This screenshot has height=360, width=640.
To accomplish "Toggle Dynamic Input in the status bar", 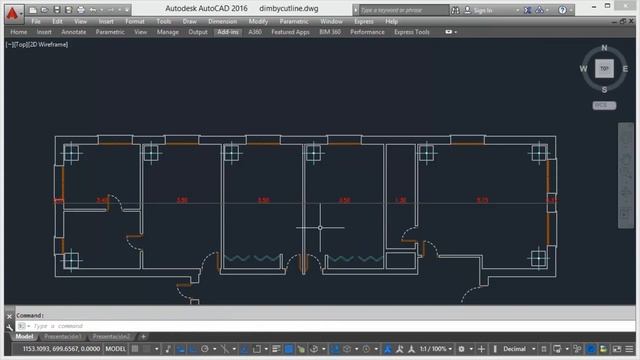I will tap(180, 349).
